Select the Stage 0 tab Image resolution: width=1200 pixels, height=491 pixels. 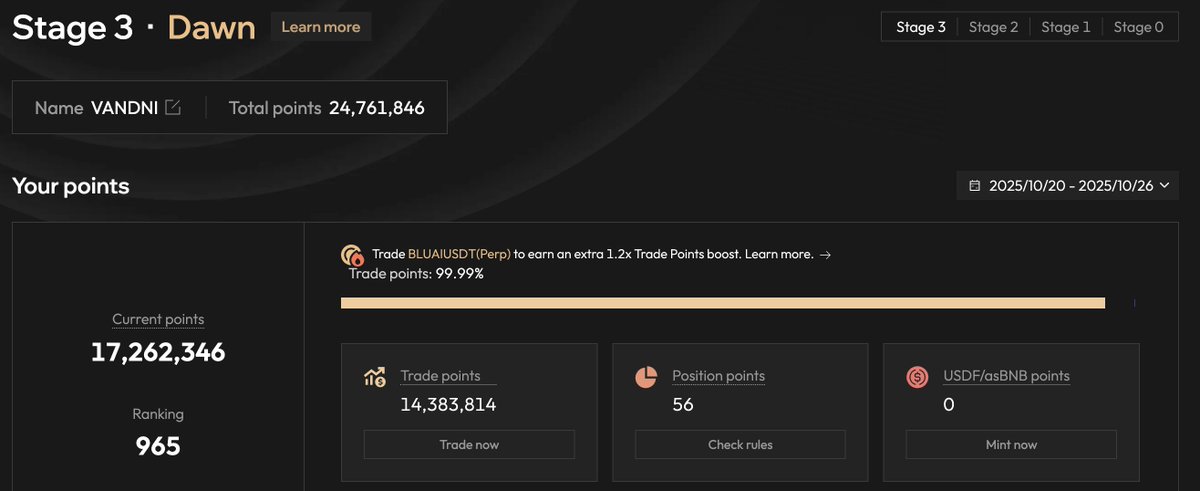coord(1139,27)
